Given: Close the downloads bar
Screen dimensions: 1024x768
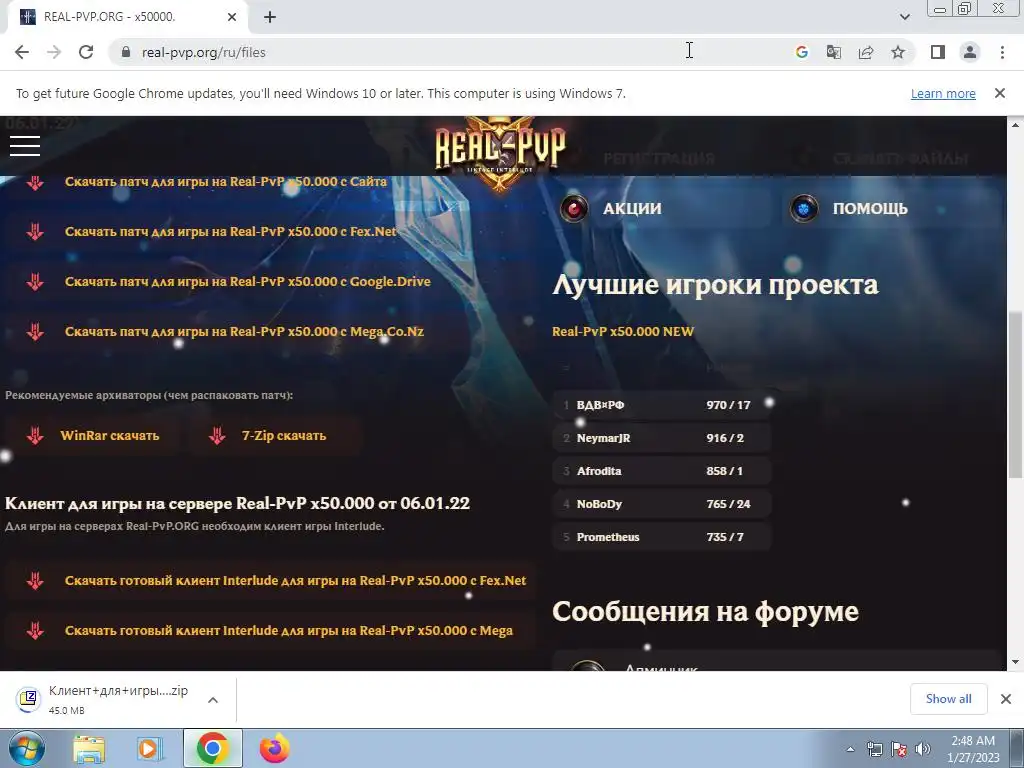Looking at the screenshot, I should click(x=1006, y=699).
